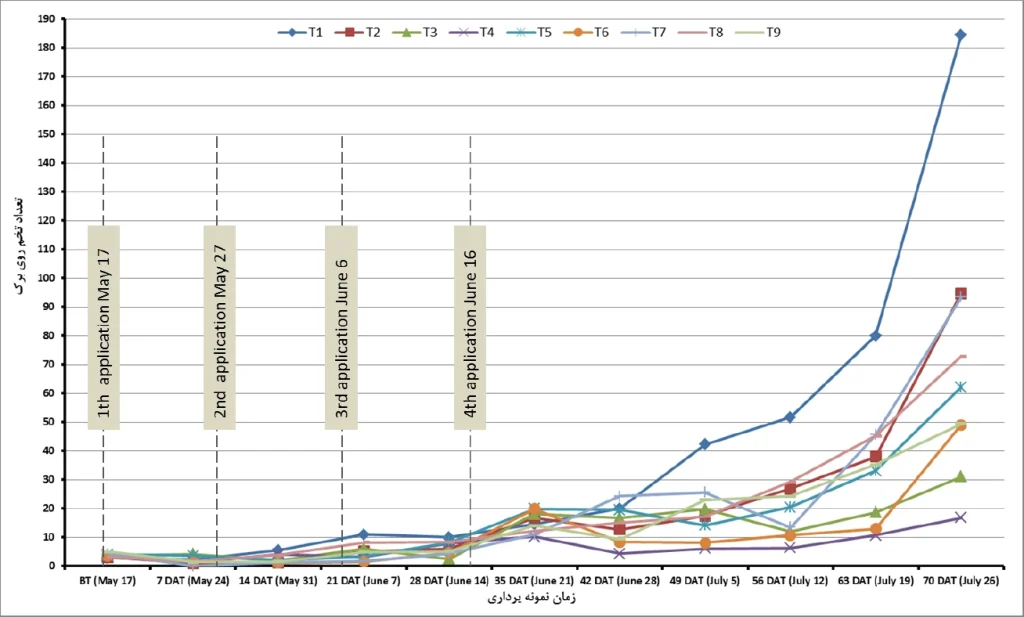Click the 190 value on the y-axis
The height and width of the screenshot is (617, 1024).
pos(46,19)
